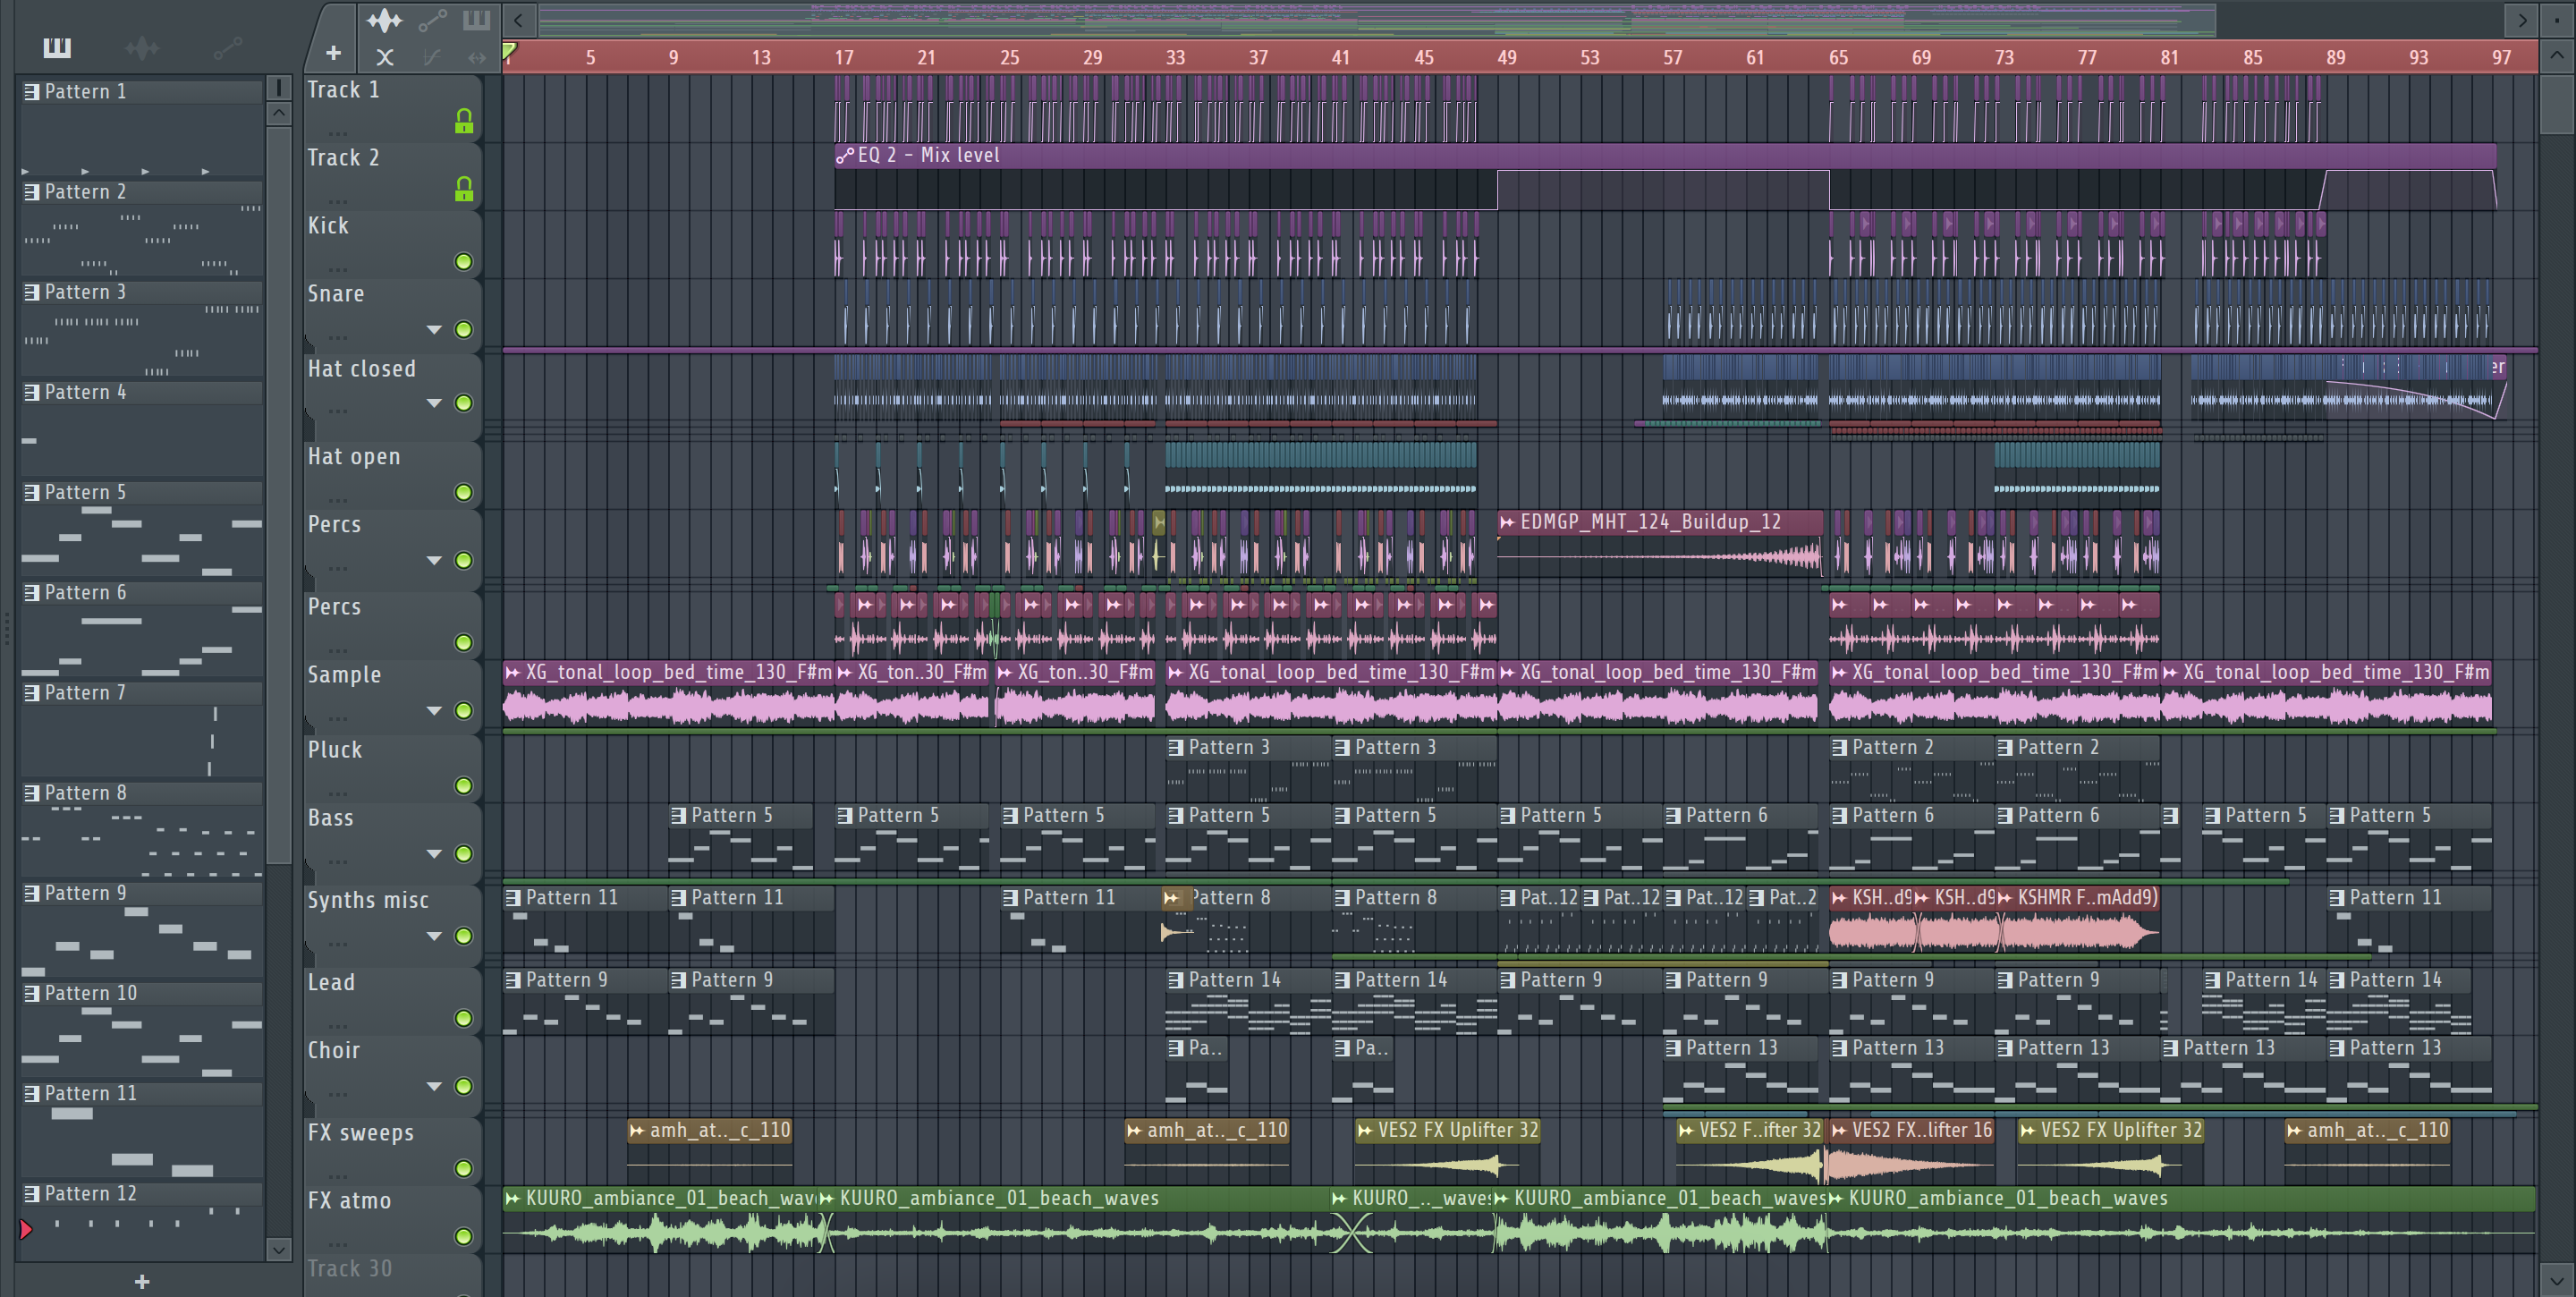Click the add track plus icon
2576x1297 pixels.
pos(333,53)
